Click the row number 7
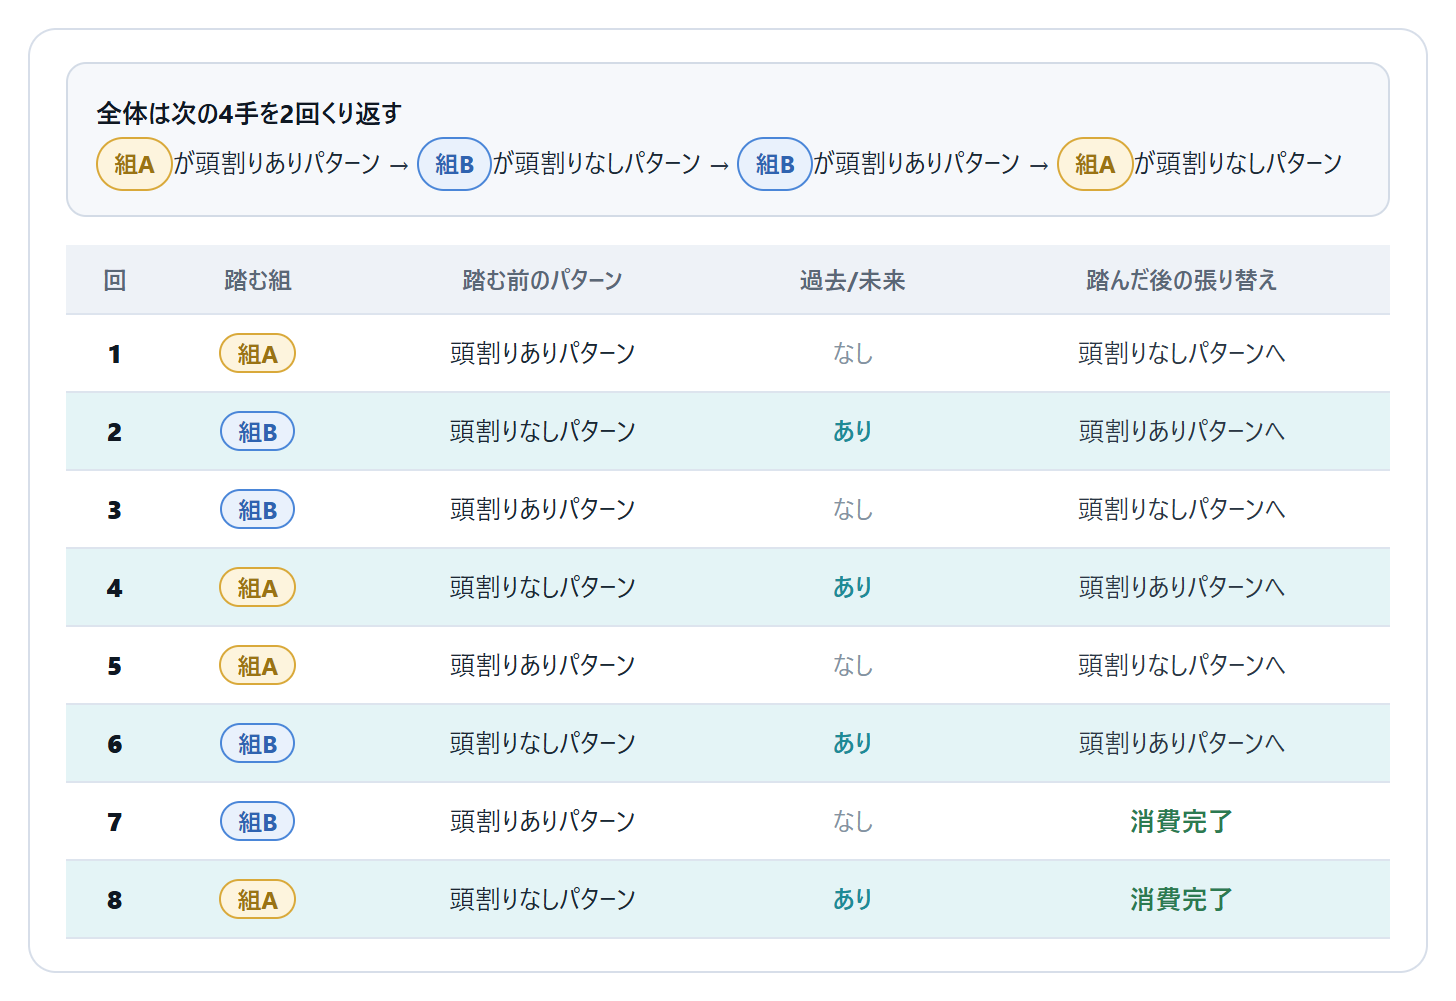 pos(115,822)
